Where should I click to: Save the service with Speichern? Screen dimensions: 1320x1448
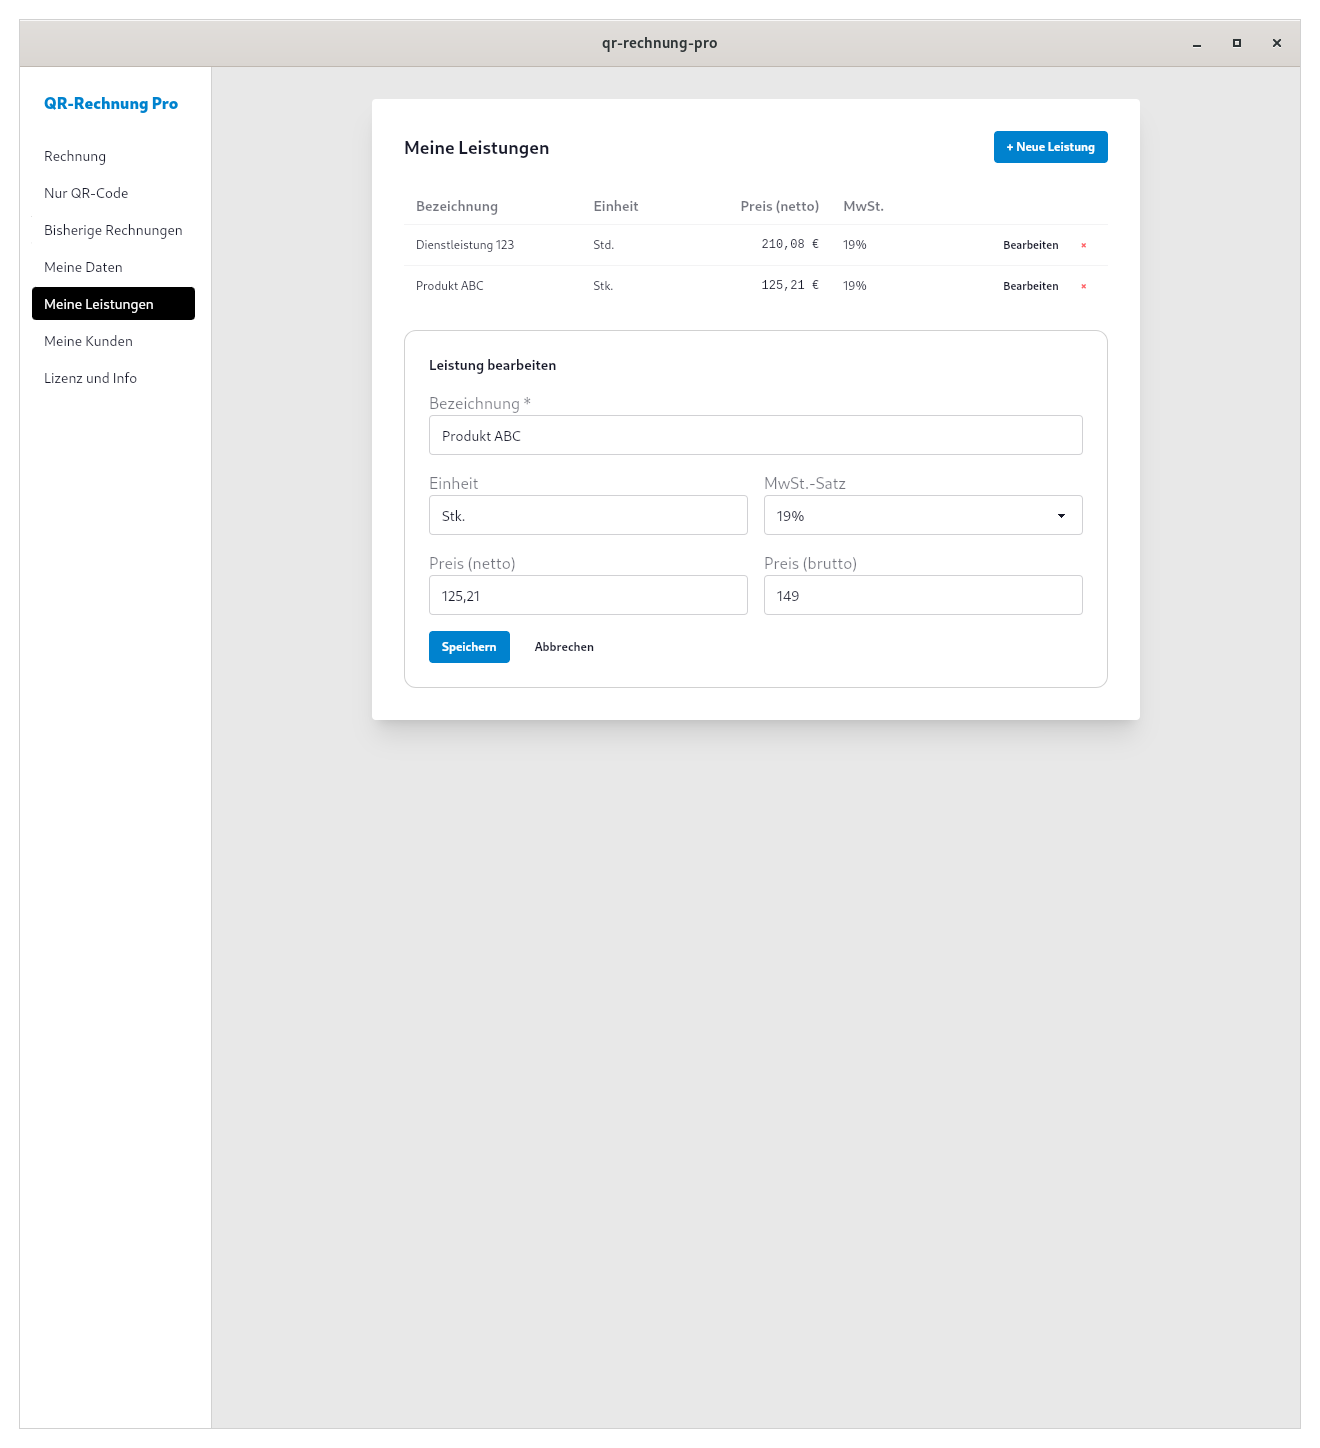[x=469, y=647]
